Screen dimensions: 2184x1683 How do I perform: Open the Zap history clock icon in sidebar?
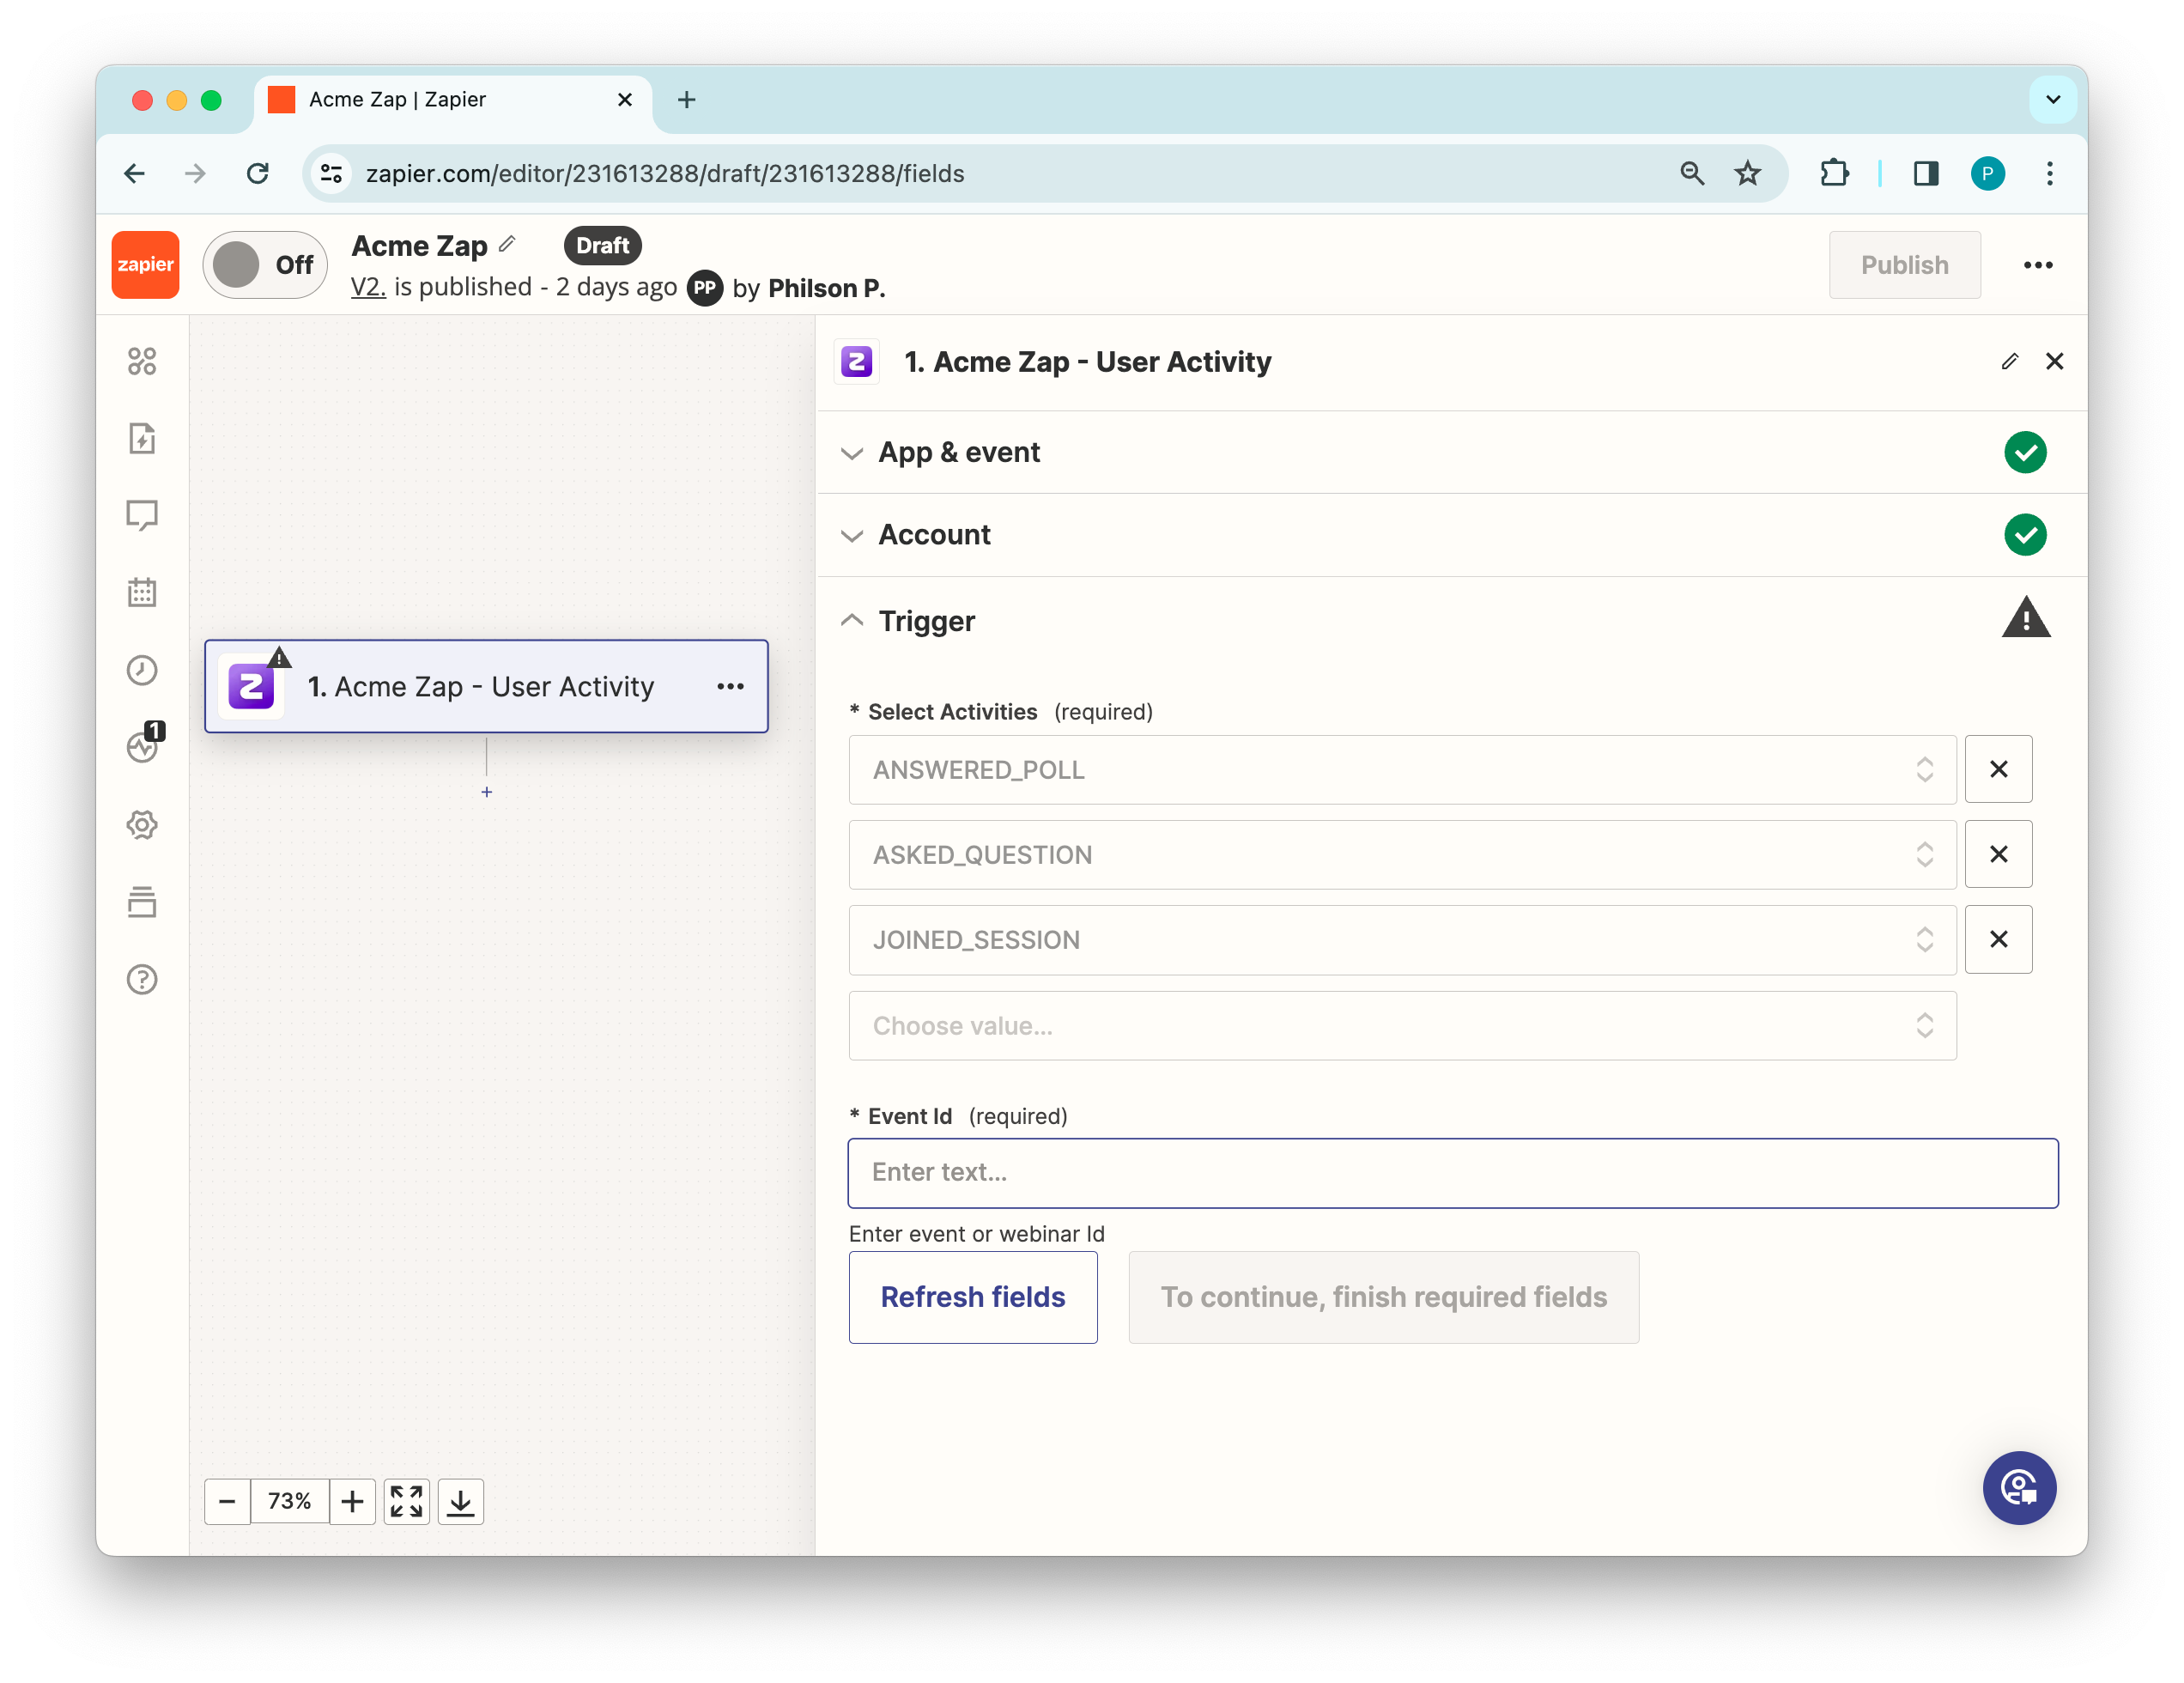pyautogui.click(x=142, y=670)
